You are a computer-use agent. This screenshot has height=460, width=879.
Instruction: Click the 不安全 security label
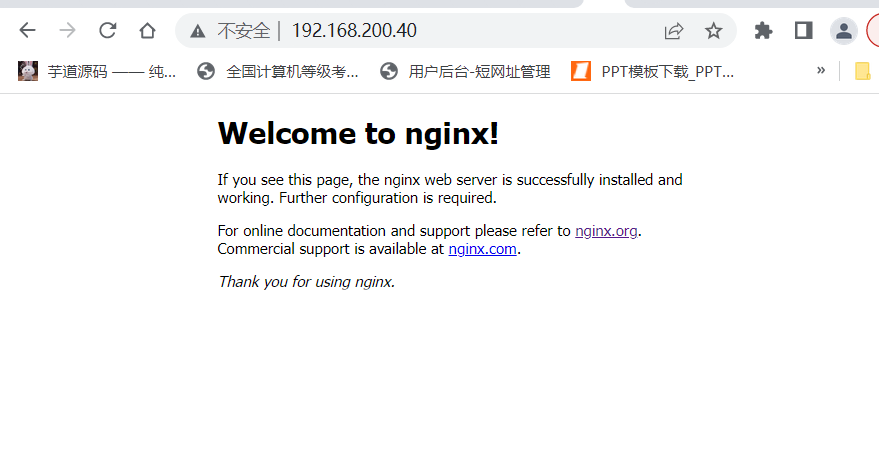(x=243, y=31)
